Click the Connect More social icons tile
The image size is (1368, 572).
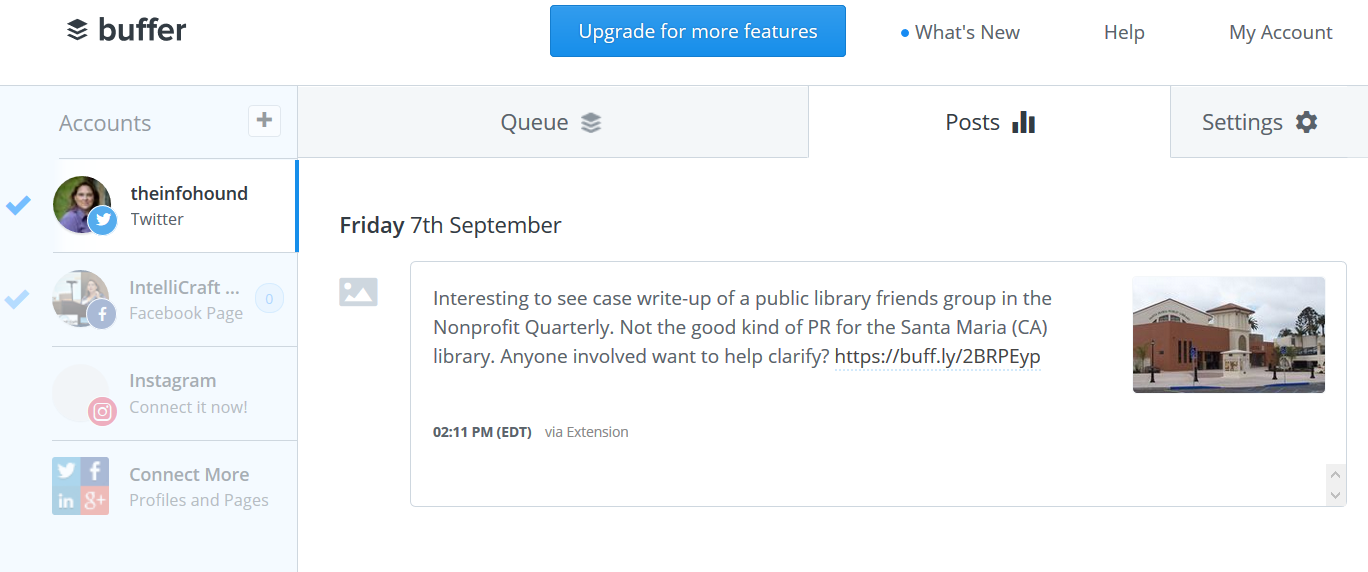click(x=80, y=486)
